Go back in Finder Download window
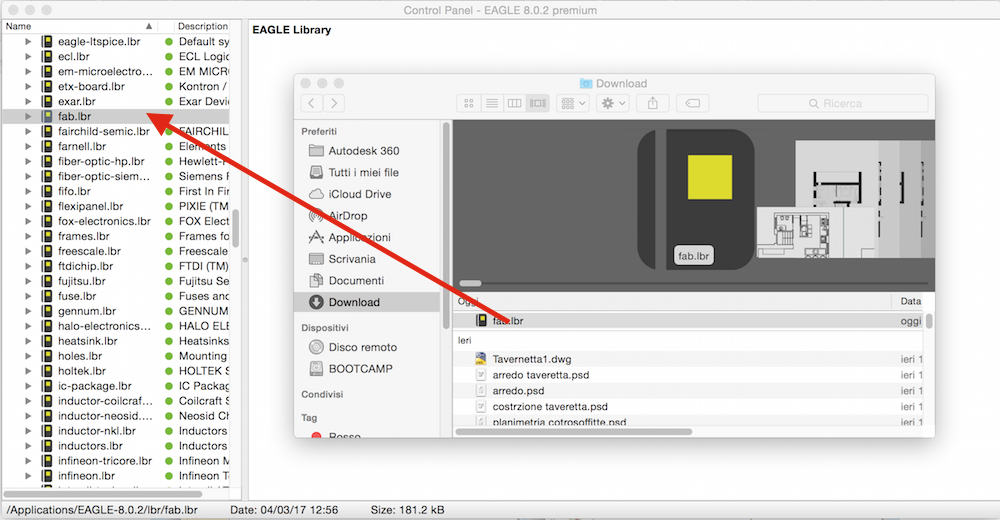The width and height of the screenshot is (1000, 520). click(311, 103)
